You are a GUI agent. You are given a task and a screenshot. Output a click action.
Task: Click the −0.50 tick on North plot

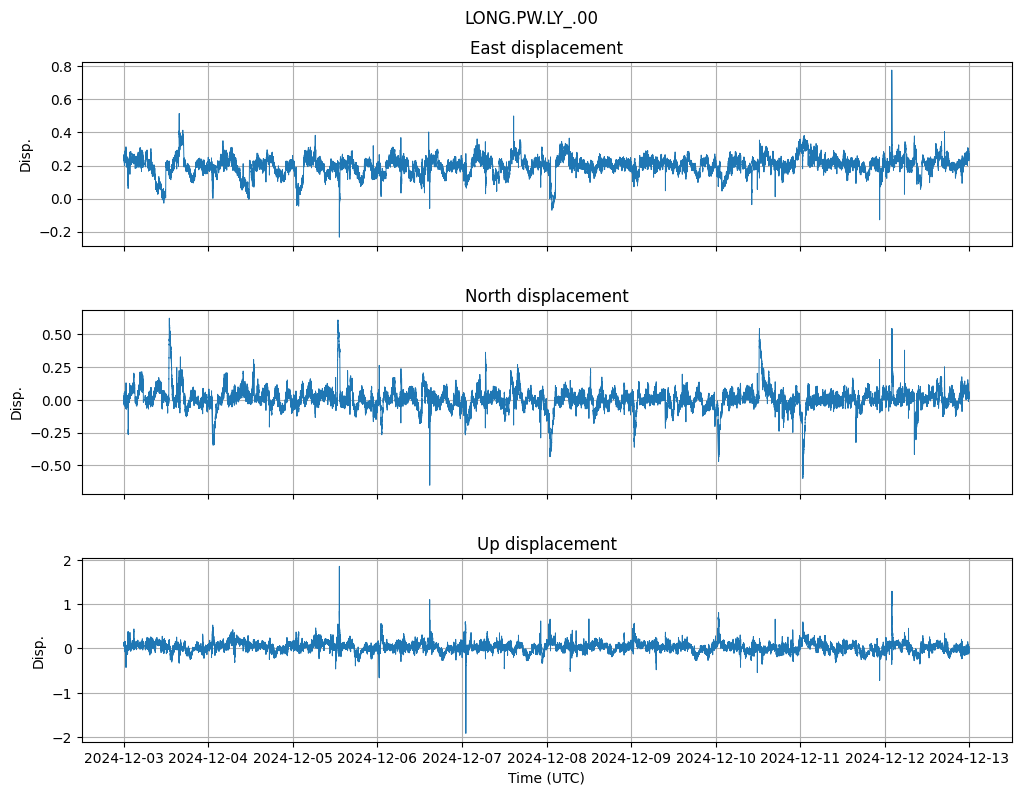[x=52, y=466]
